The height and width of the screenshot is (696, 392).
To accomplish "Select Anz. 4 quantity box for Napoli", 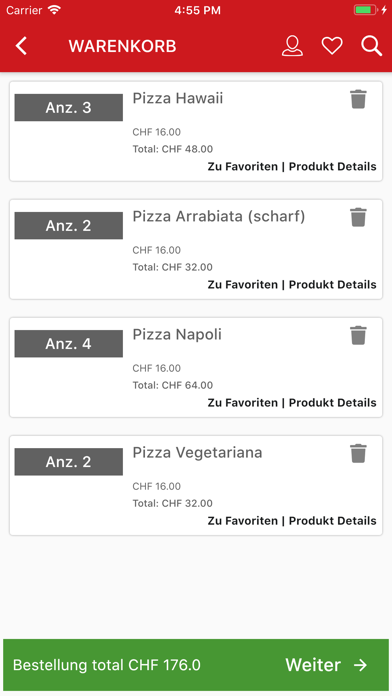I will click(68, 344).
